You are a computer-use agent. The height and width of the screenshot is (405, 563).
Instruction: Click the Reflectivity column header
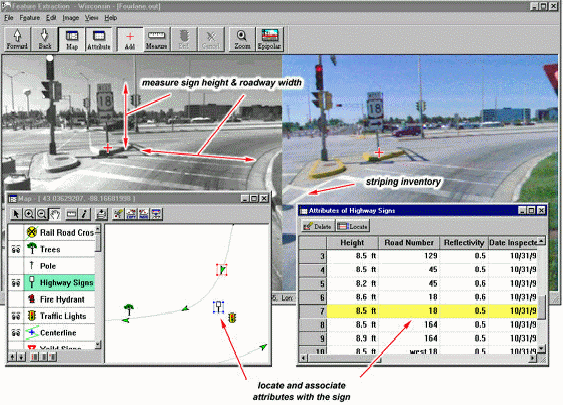(464, 243)
